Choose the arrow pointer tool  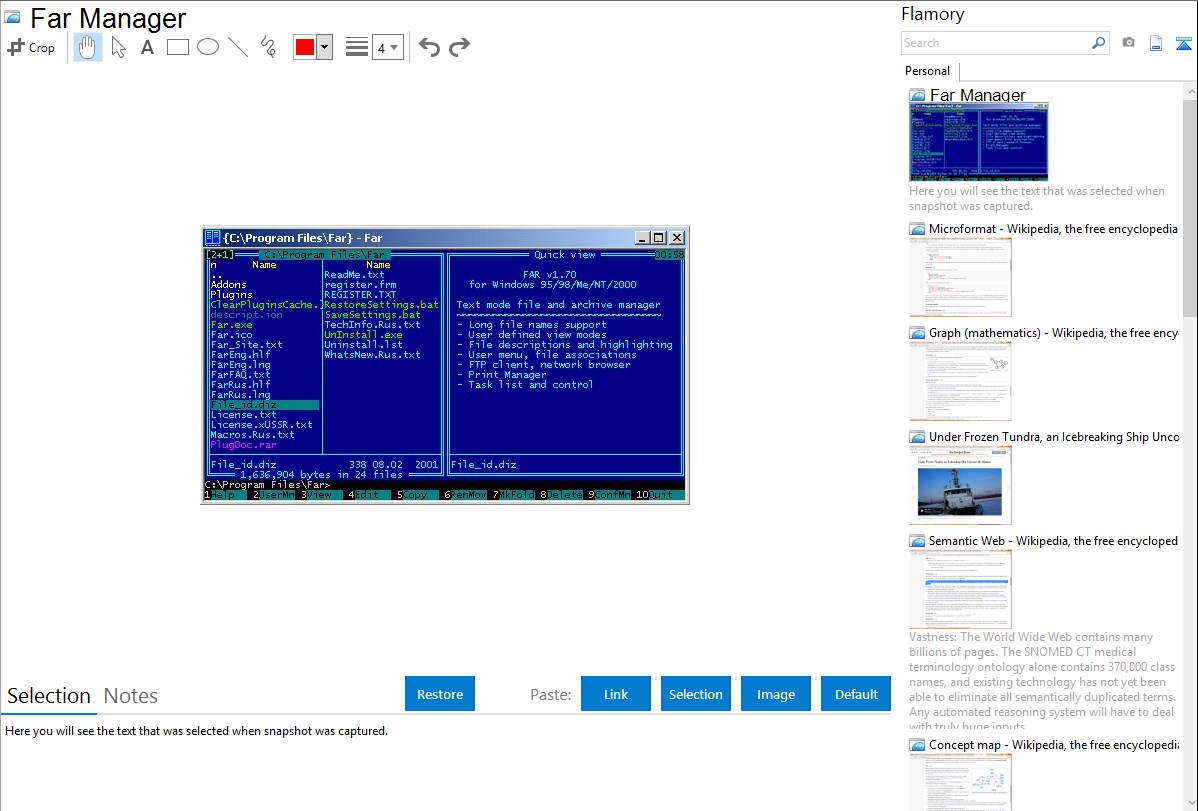pyautogui.click(x=118, y=47)
